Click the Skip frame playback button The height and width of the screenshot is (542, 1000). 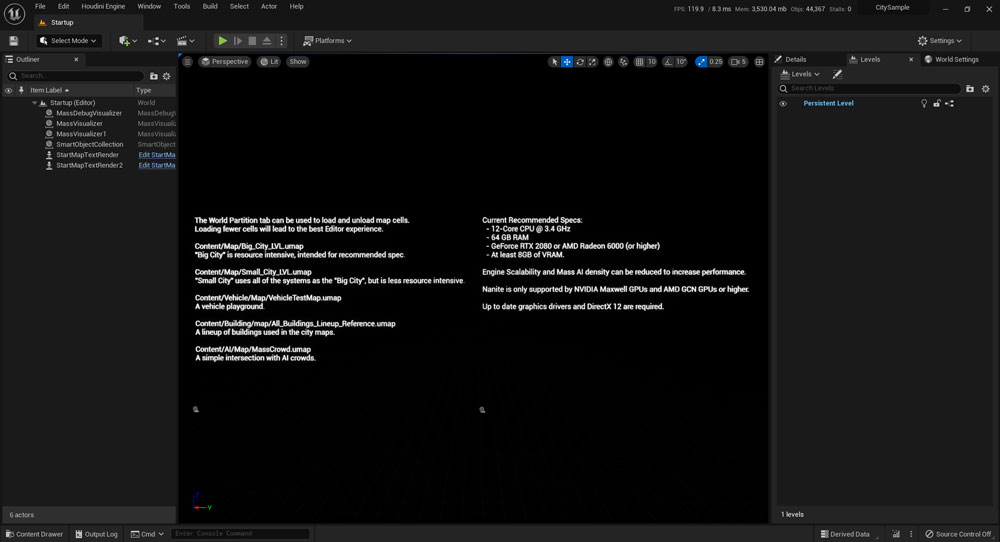click(238, 41)
